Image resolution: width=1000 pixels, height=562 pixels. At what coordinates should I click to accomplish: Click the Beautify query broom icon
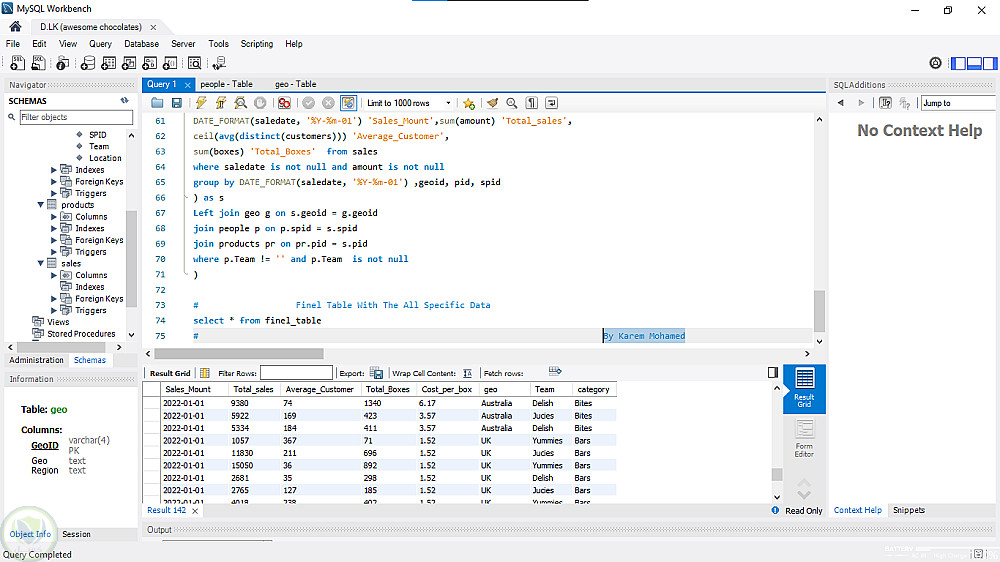click(x=491, y=103)
